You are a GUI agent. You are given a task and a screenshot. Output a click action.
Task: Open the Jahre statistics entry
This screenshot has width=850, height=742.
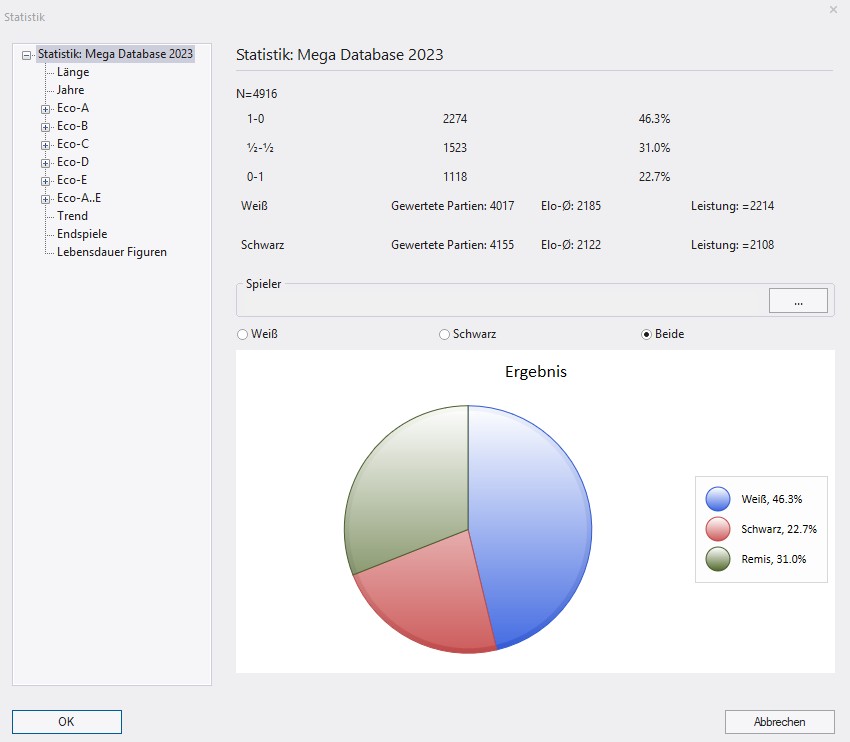pos(70,90)
